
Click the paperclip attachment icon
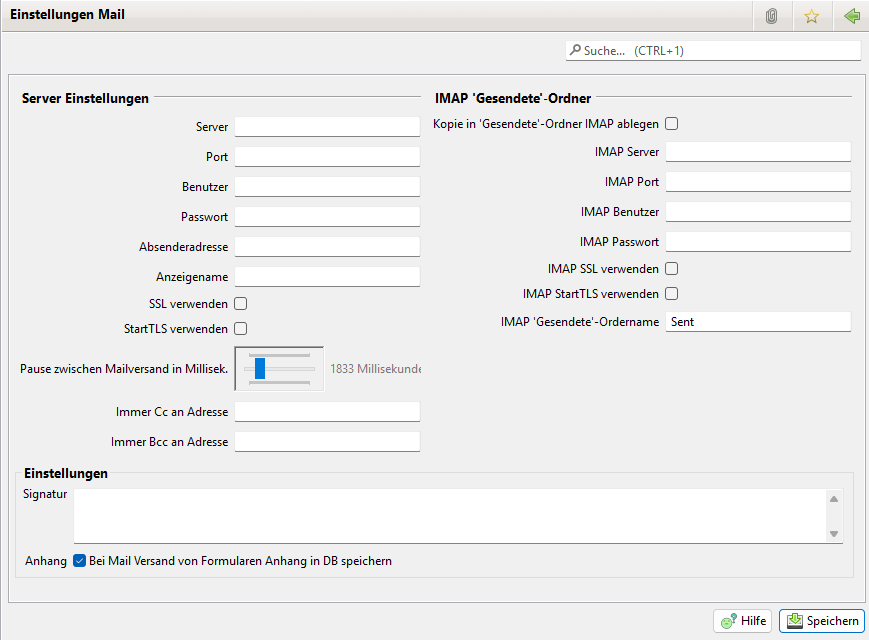[771, 16]
